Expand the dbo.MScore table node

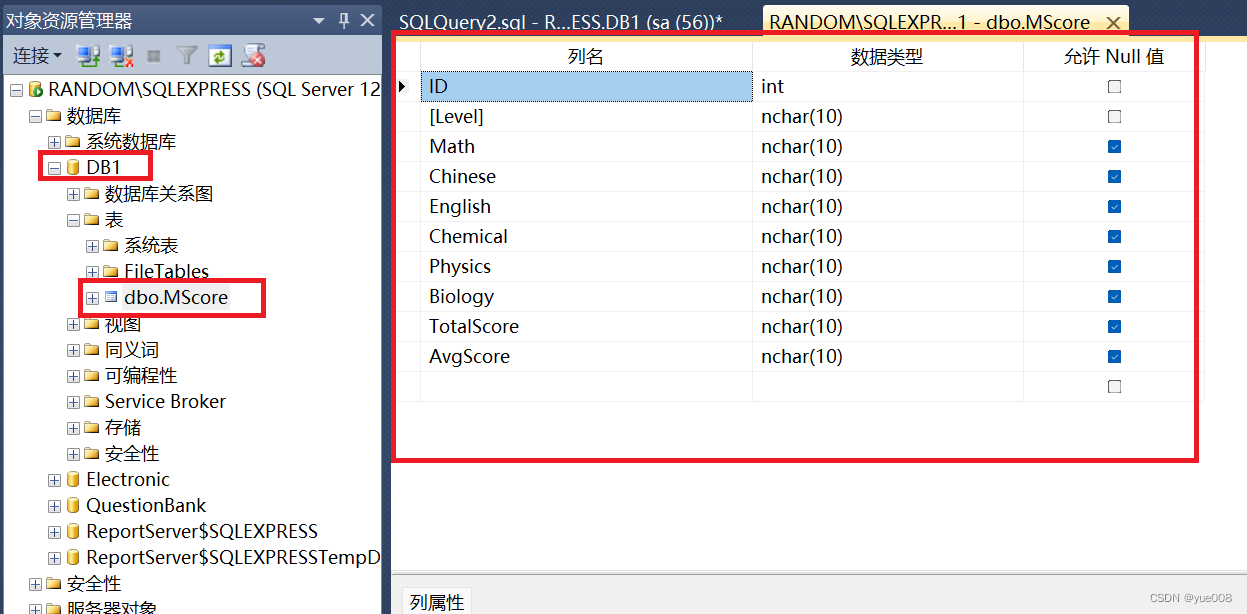pyautogui.click(x=92, y=297)
